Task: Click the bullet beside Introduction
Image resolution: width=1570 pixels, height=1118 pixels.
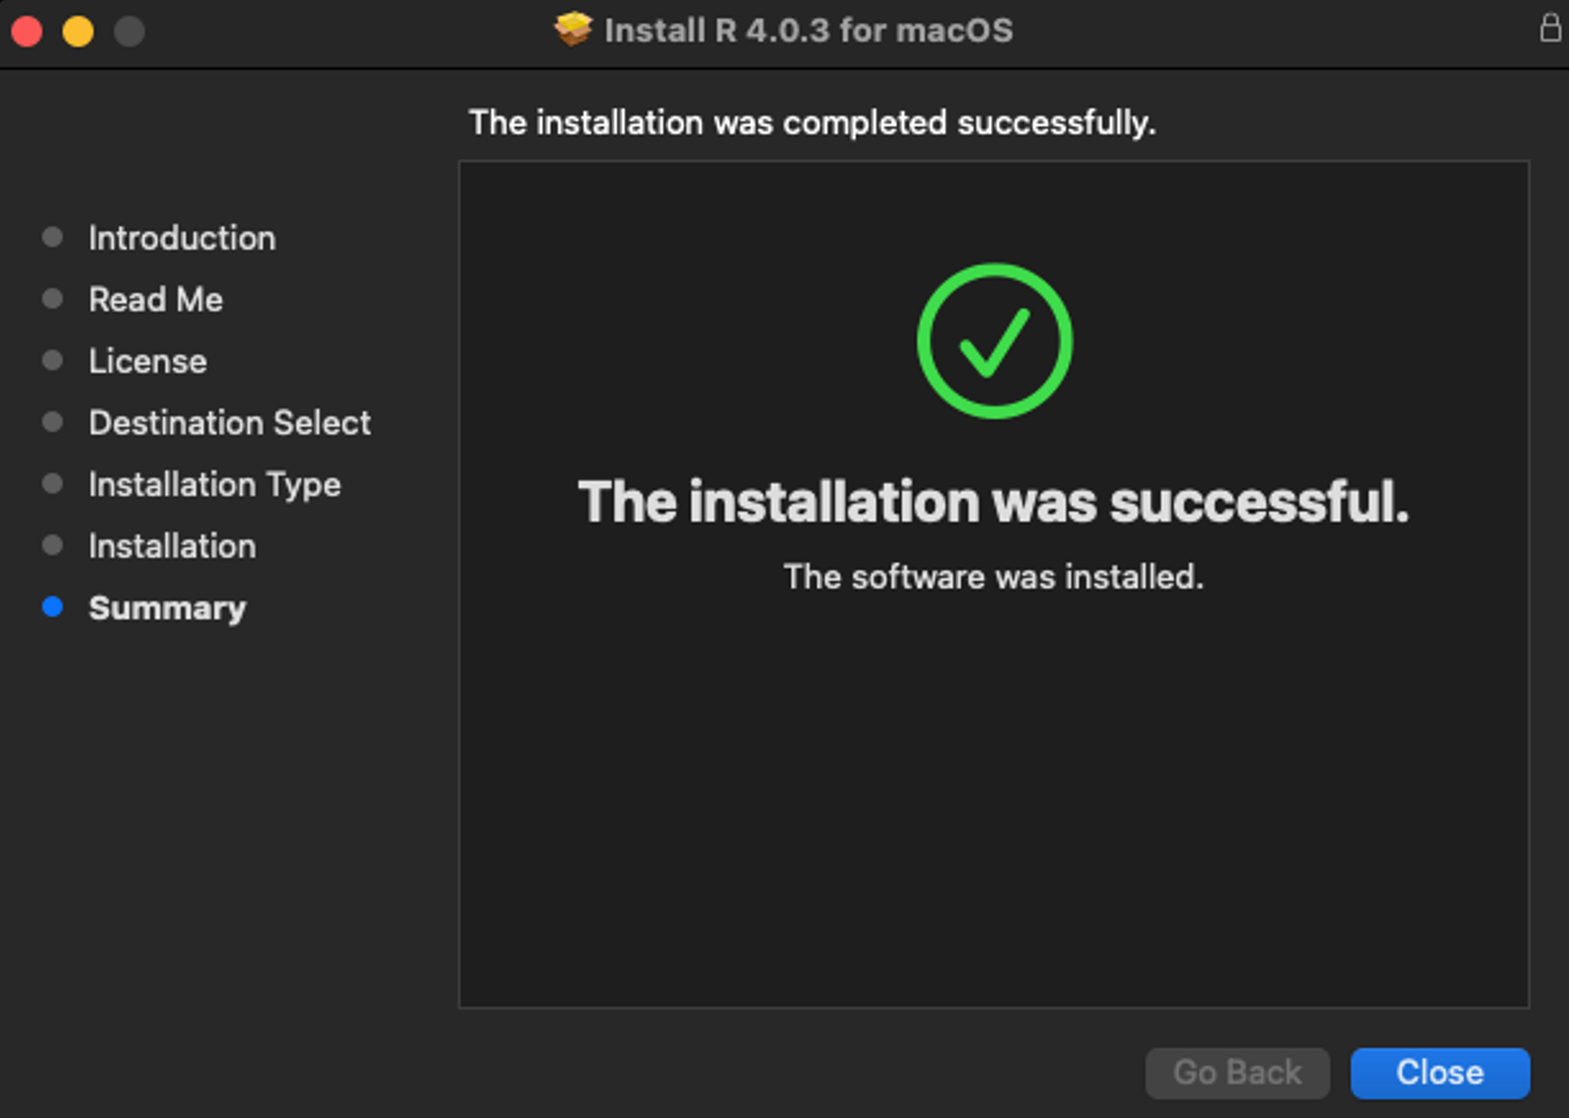Action: click(x=52, y=237)
